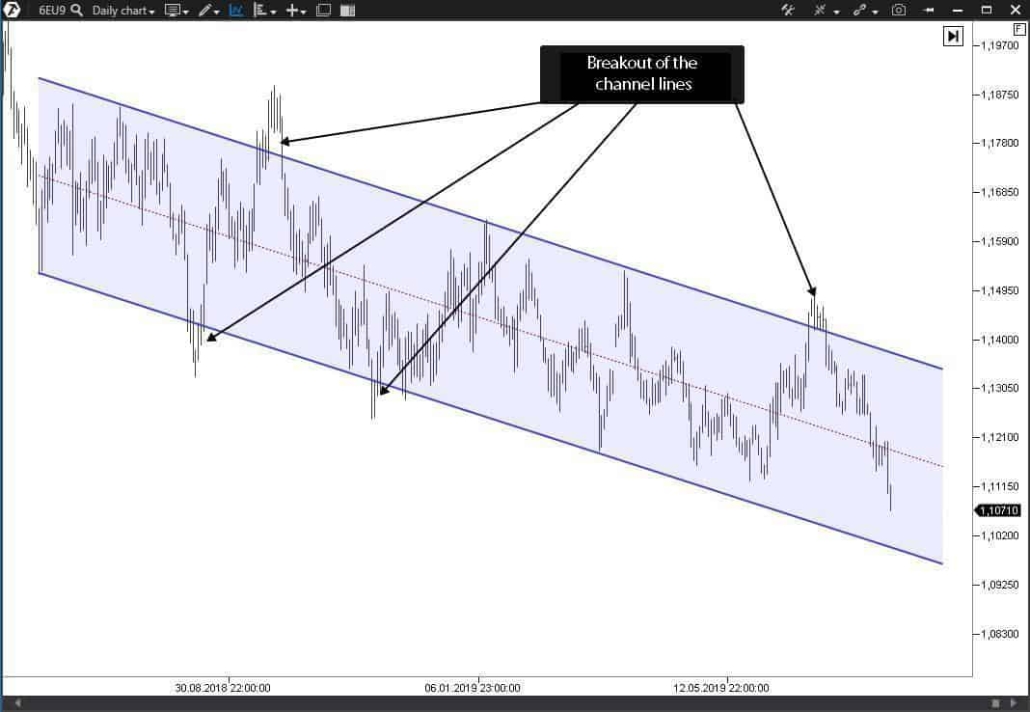The height and width of the screenshot is (712, 1030).
Task: Search instrument using magnifier next to 6EU9
Action: pyautogui.click(x=77, y=10)
